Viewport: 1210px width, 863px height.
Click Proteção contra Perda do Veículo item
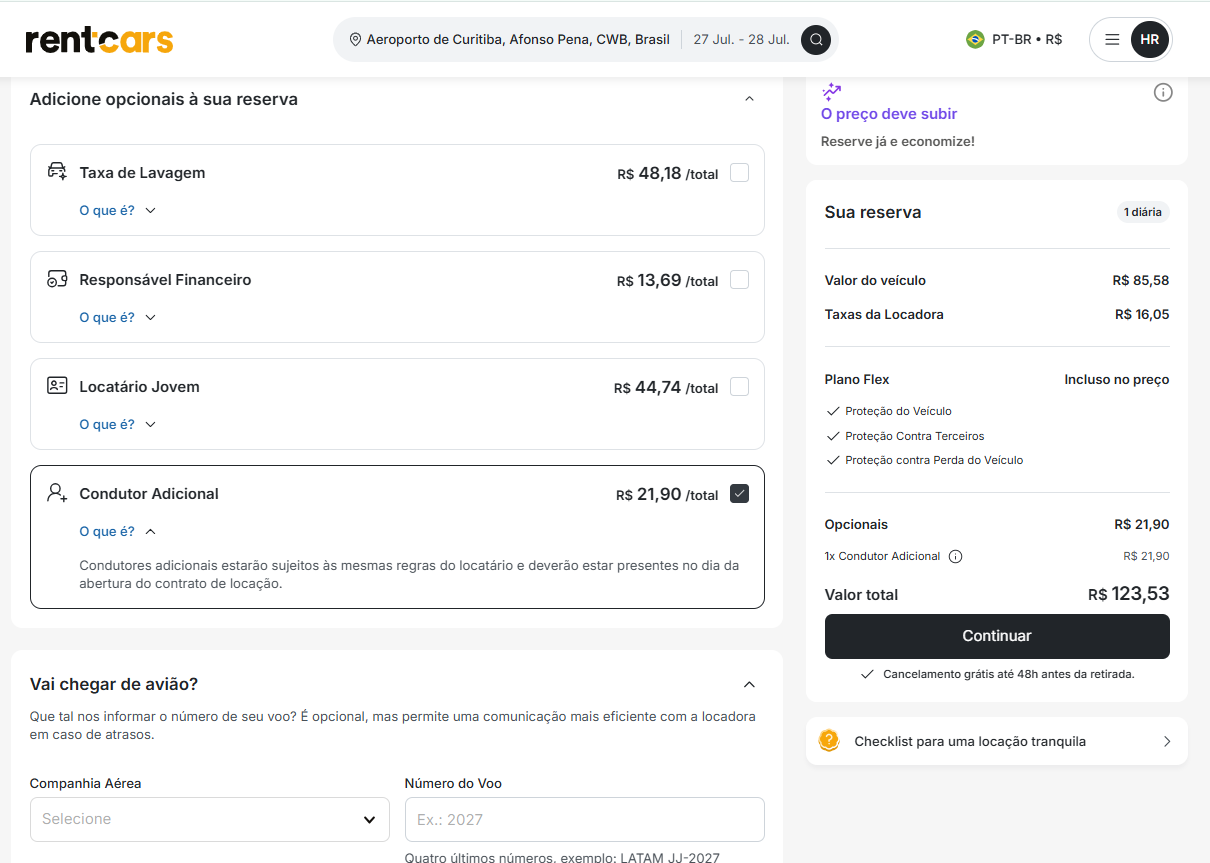tap(934, 460)
